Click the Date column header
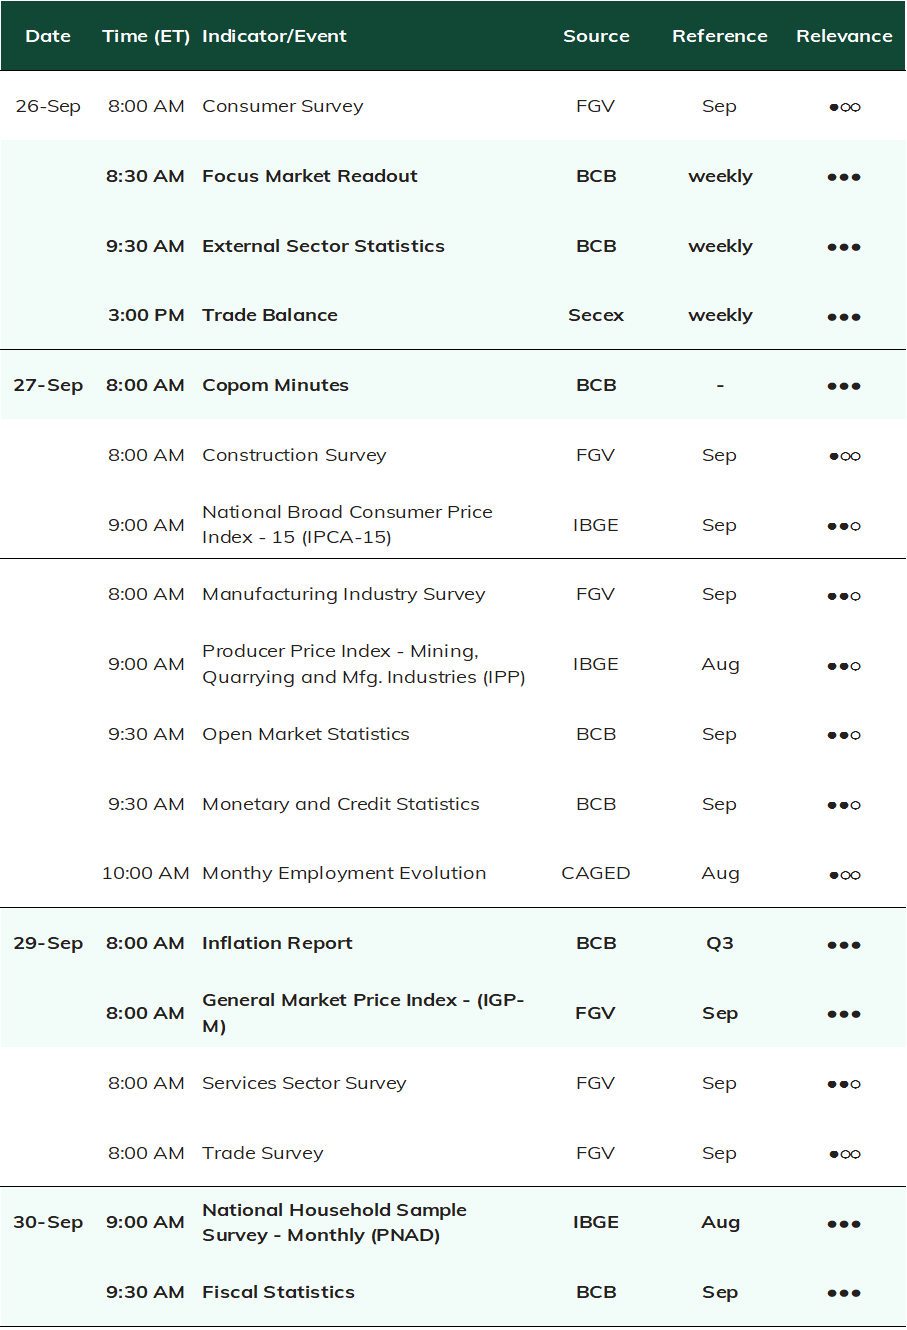This screenshot has height=1330, width=907. coord(48,36)
